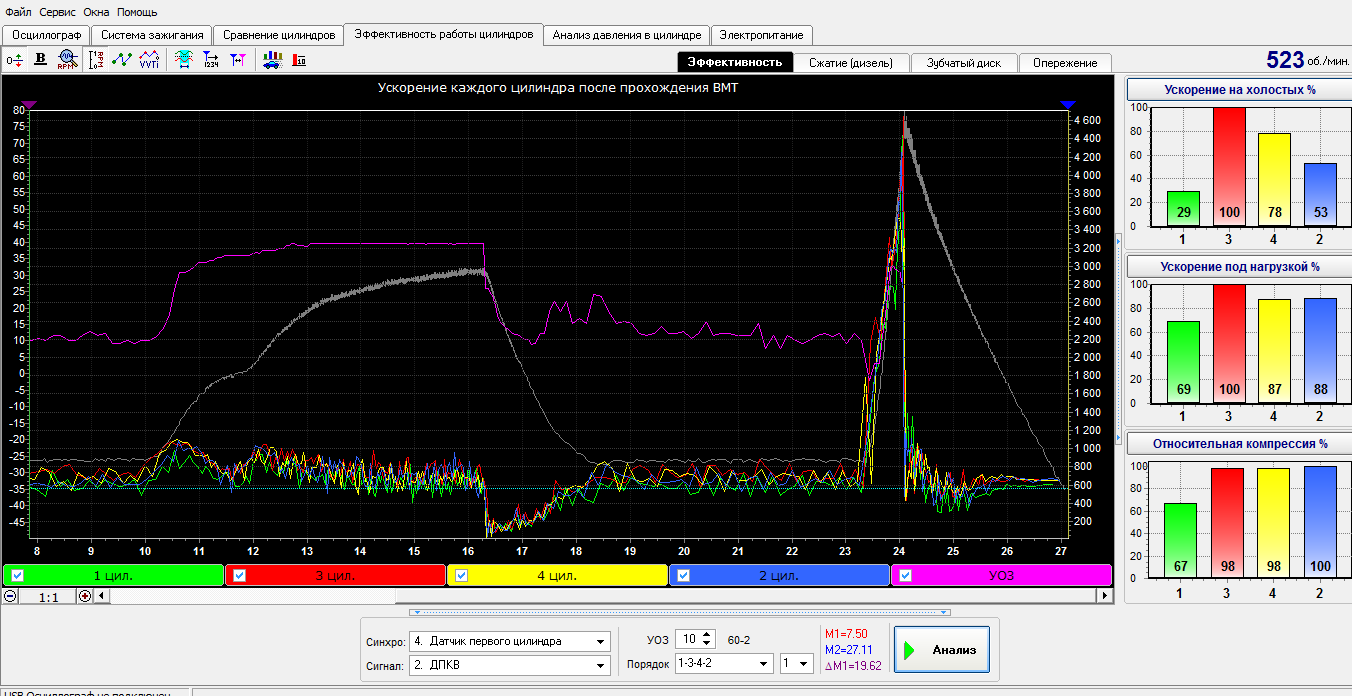1352x696 pixels.
Task: Open the Сервис menu
Action: tap(58, 12)
